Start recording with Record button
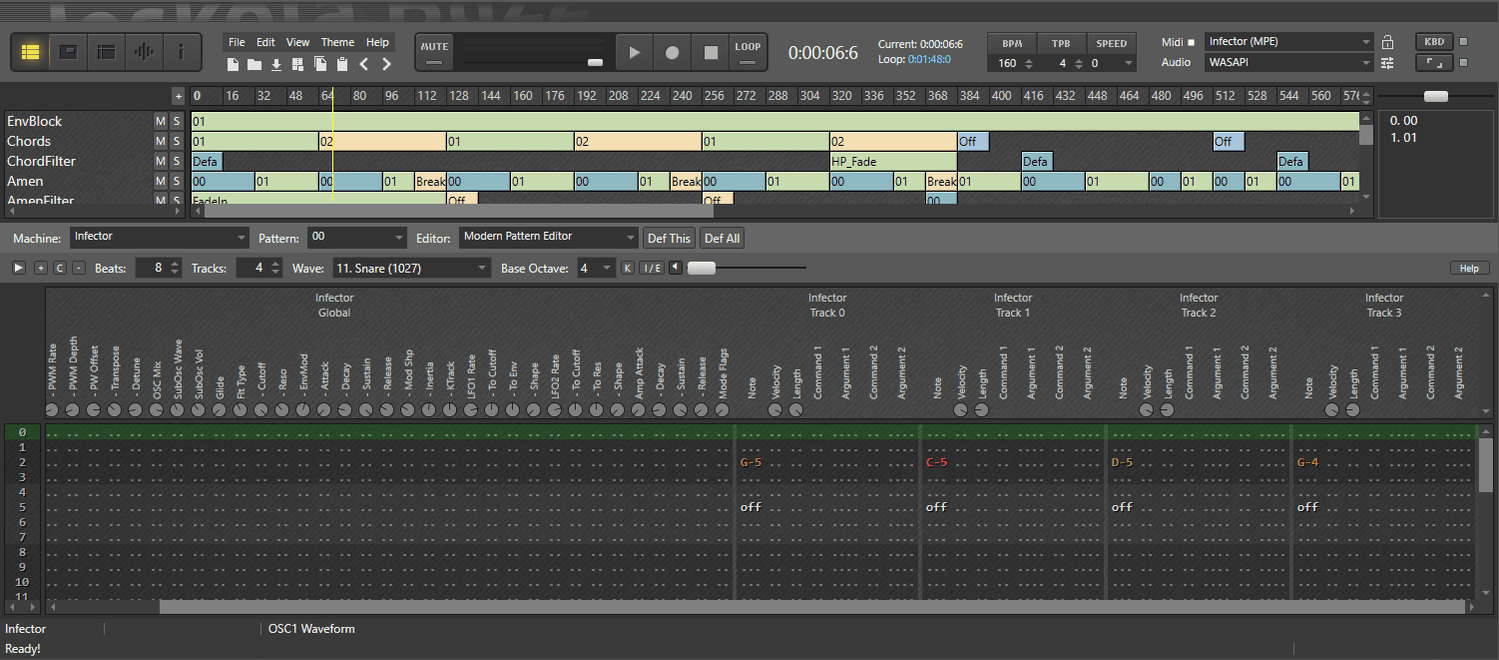 tap(672, 52)
